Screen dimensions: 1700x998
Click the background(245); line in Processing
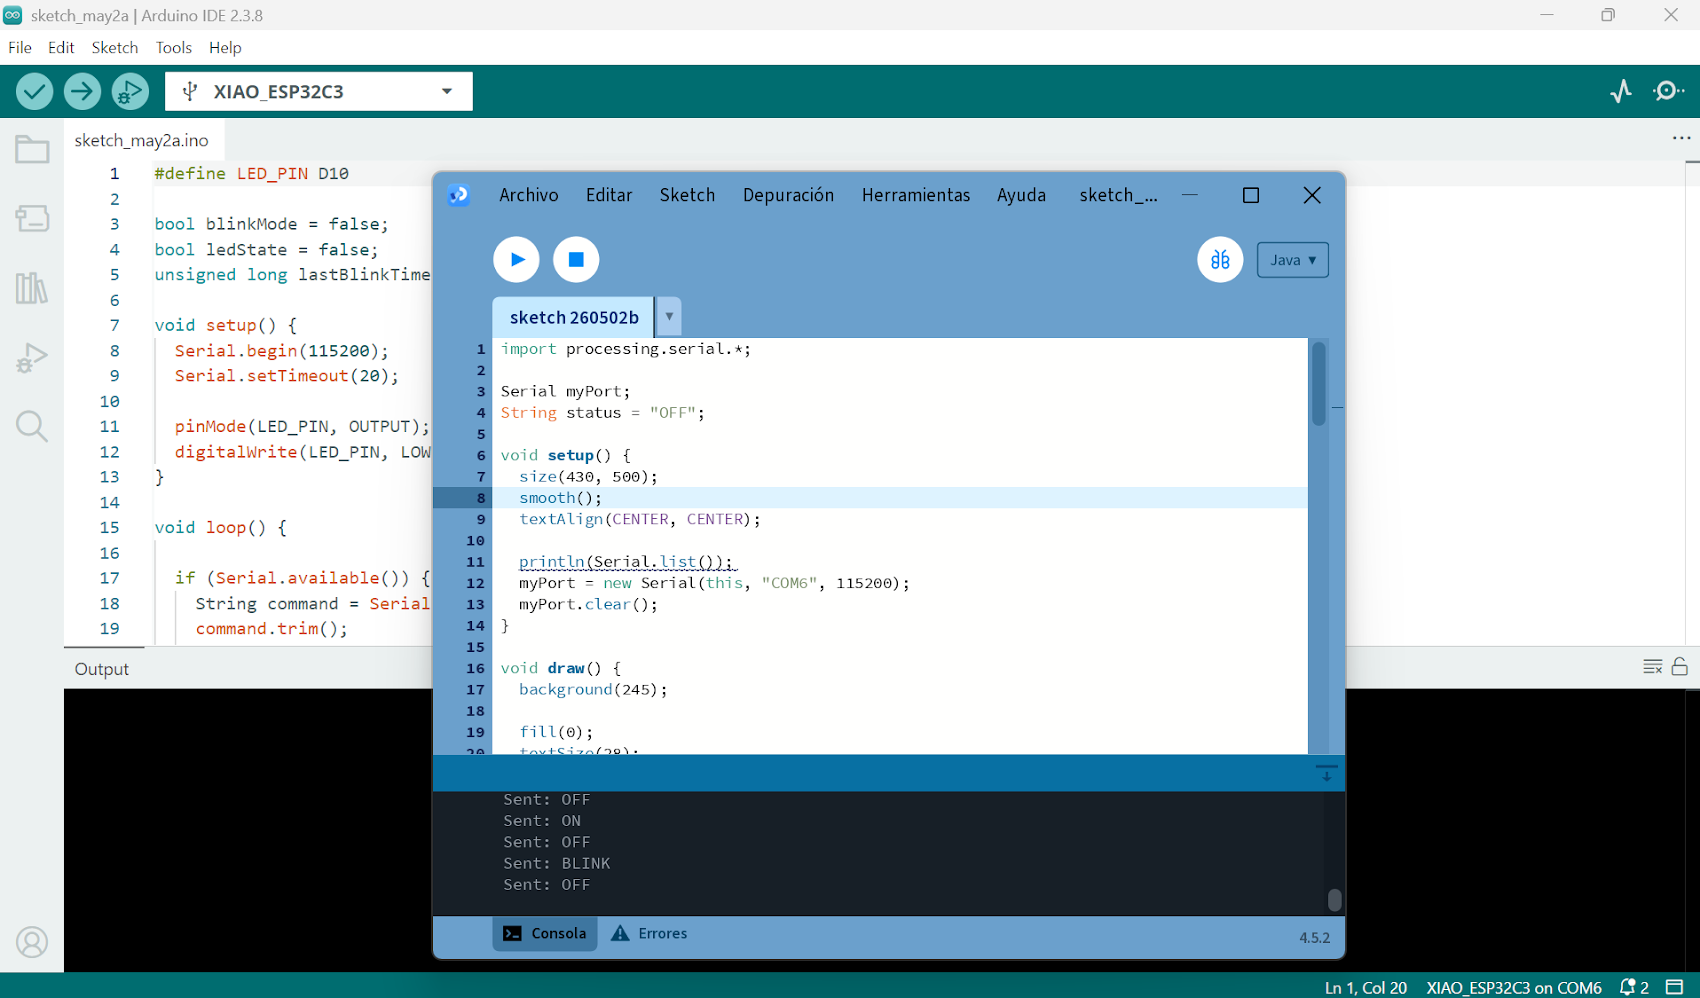(593, 690)
